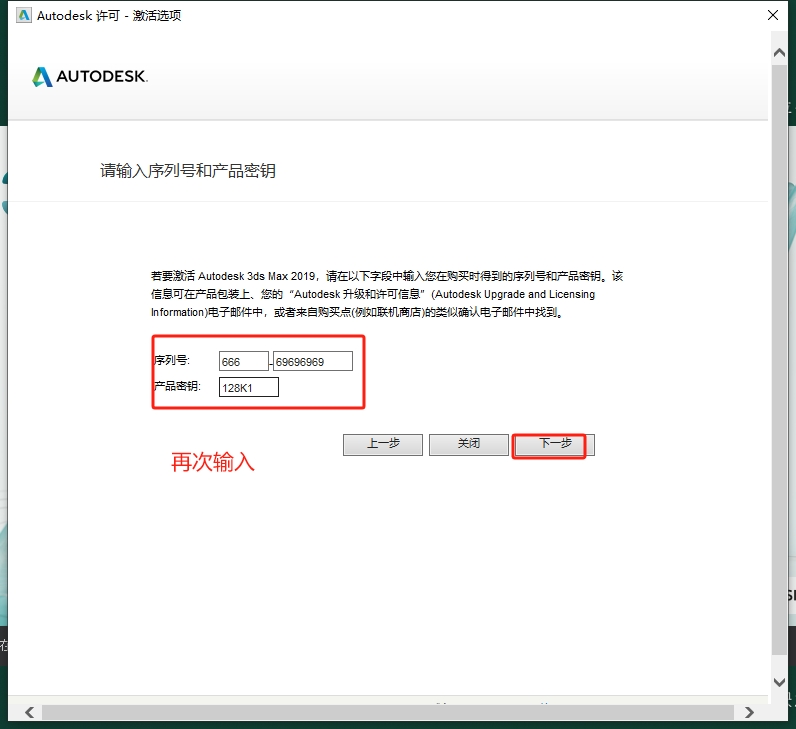The height and width of the screenshot is (729, 796).
Task: Click the red 再次输入 annotation text
Action: 212,462
